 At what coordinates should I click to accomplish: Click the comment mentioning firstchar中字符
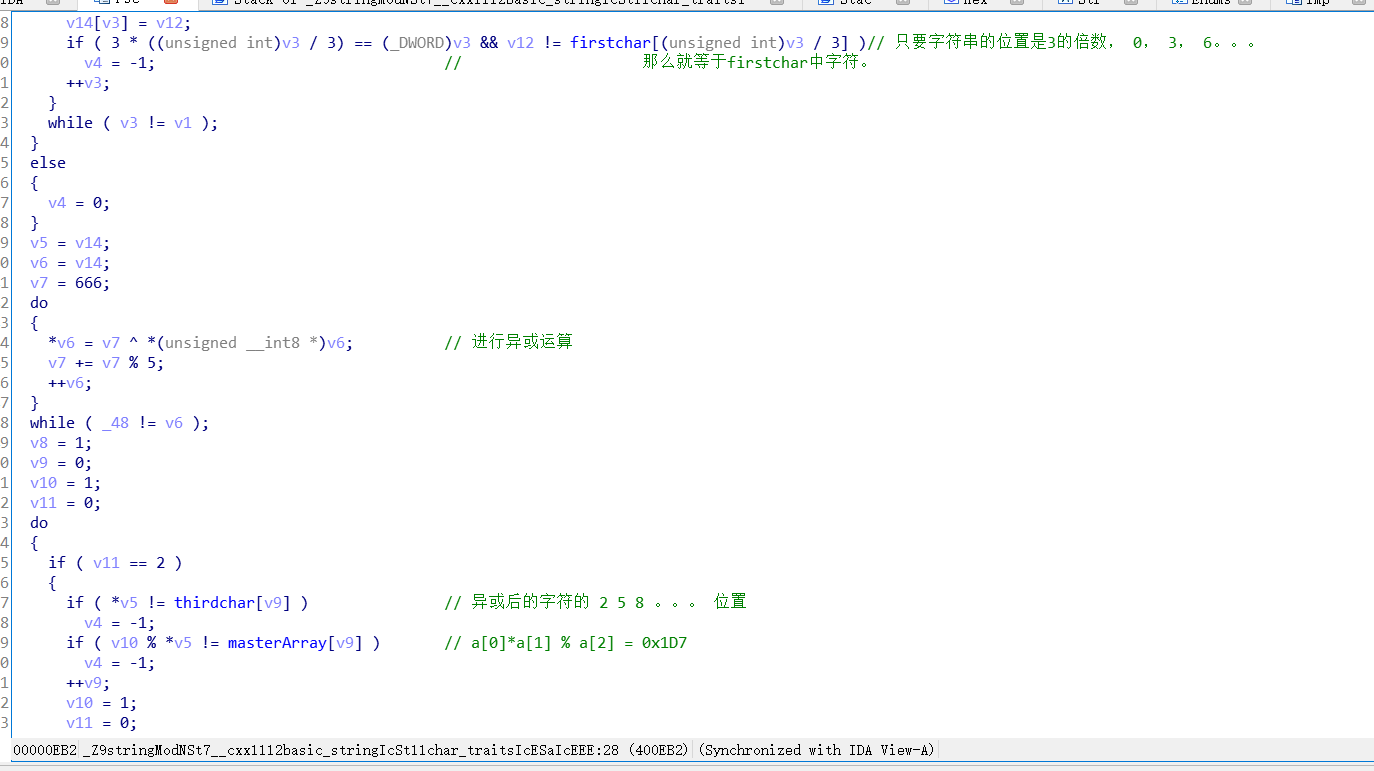756,62
